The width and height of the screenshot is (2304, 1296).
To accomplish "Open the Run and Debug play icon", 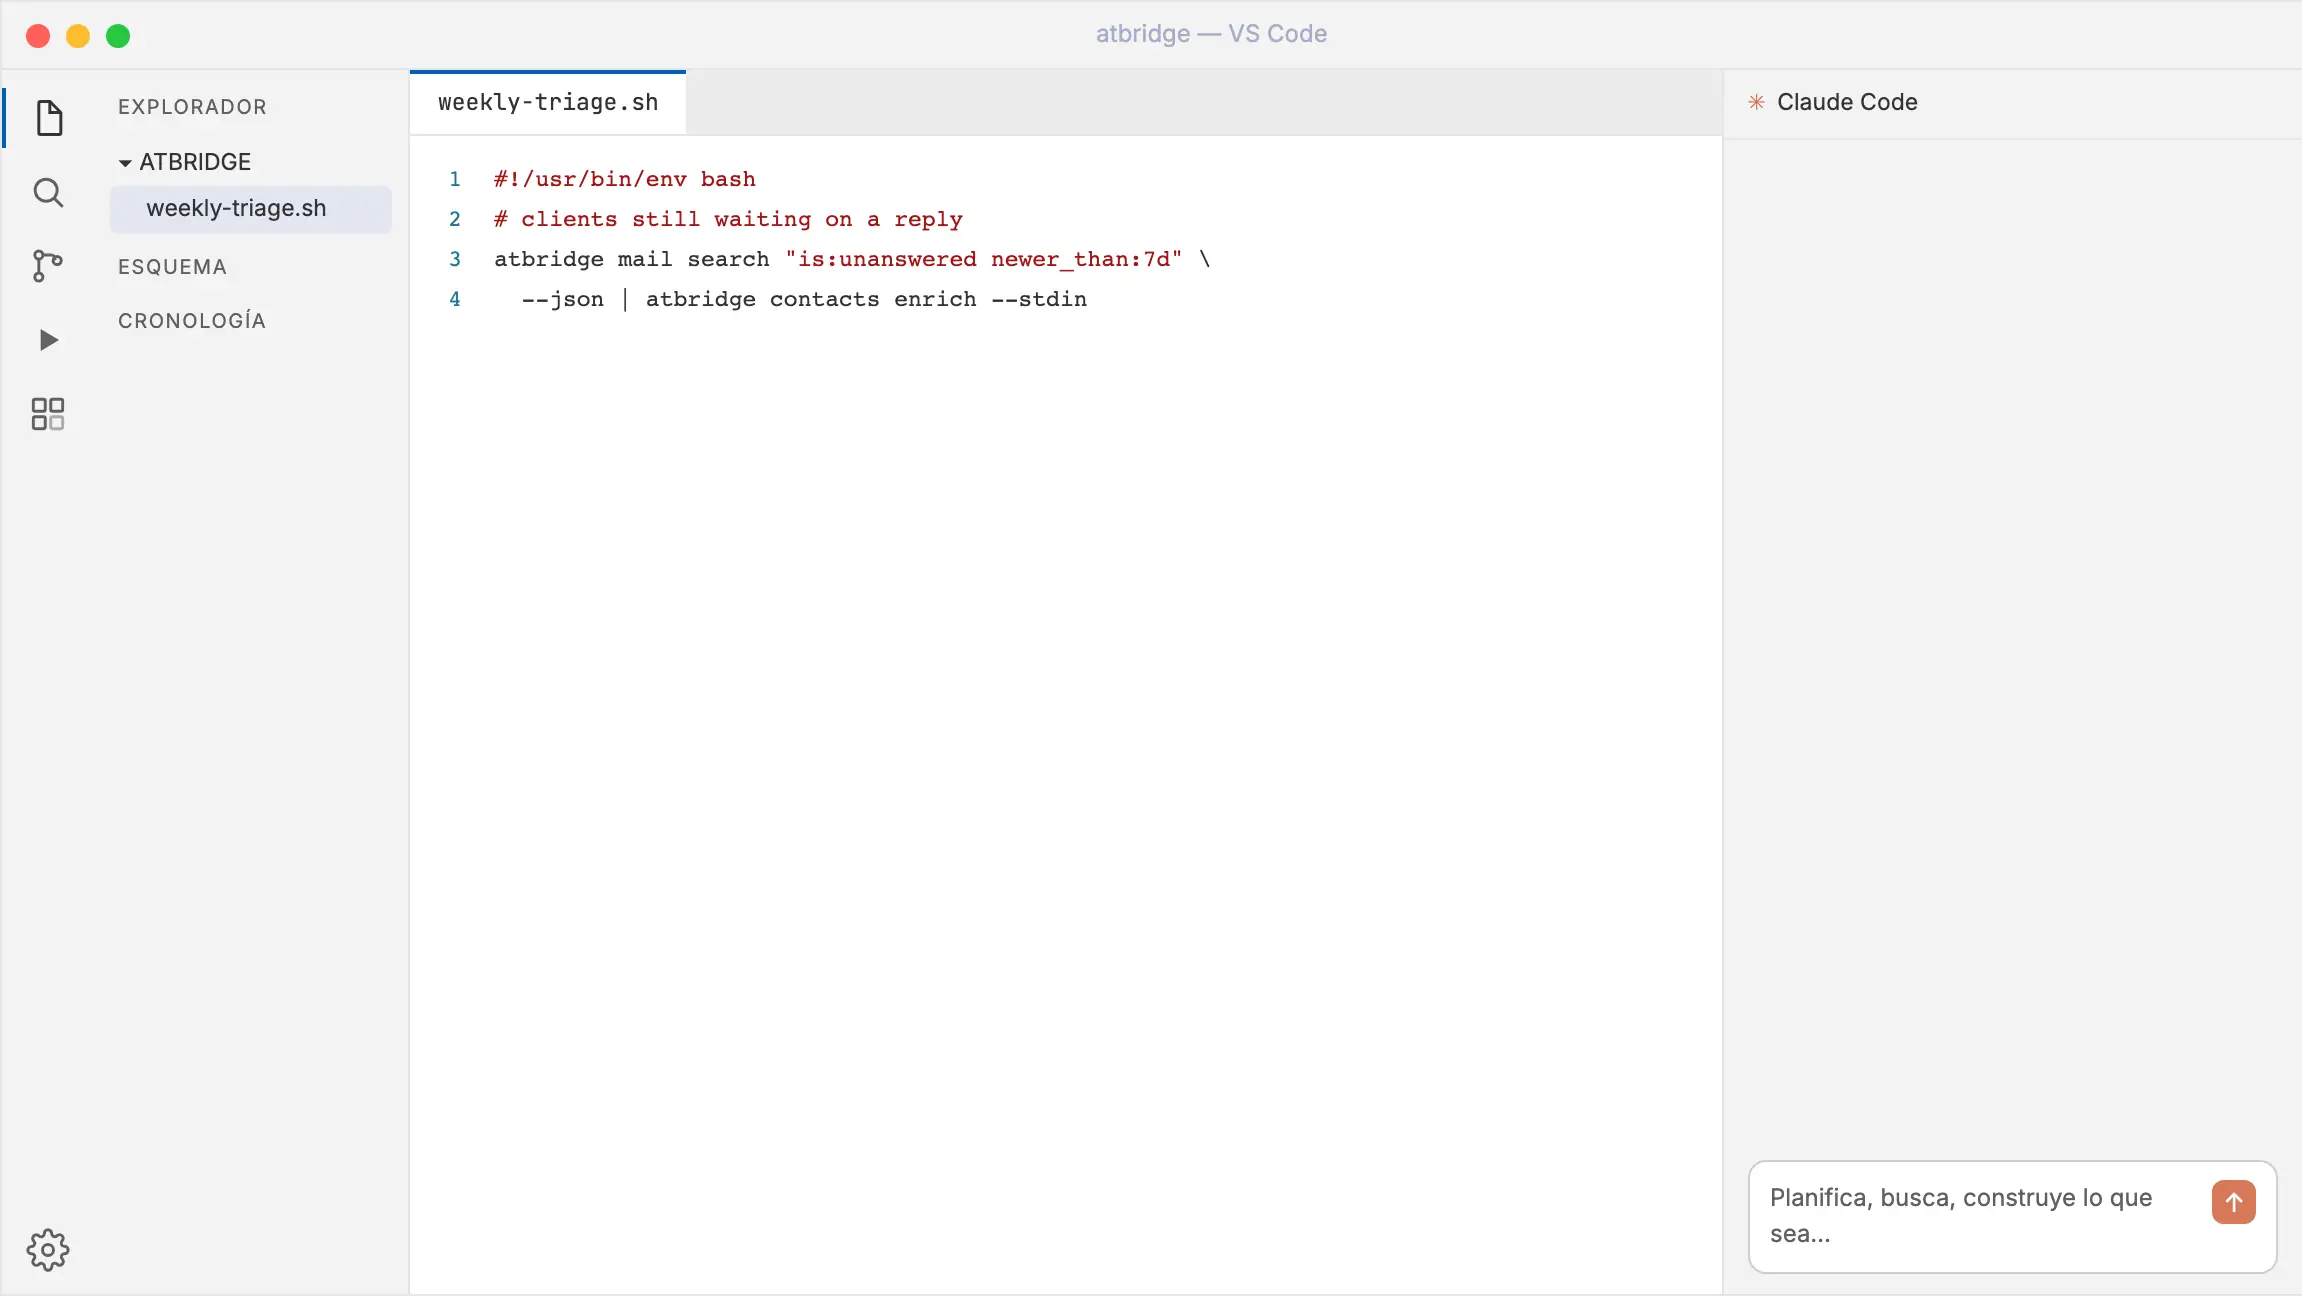I will (48, 340).
